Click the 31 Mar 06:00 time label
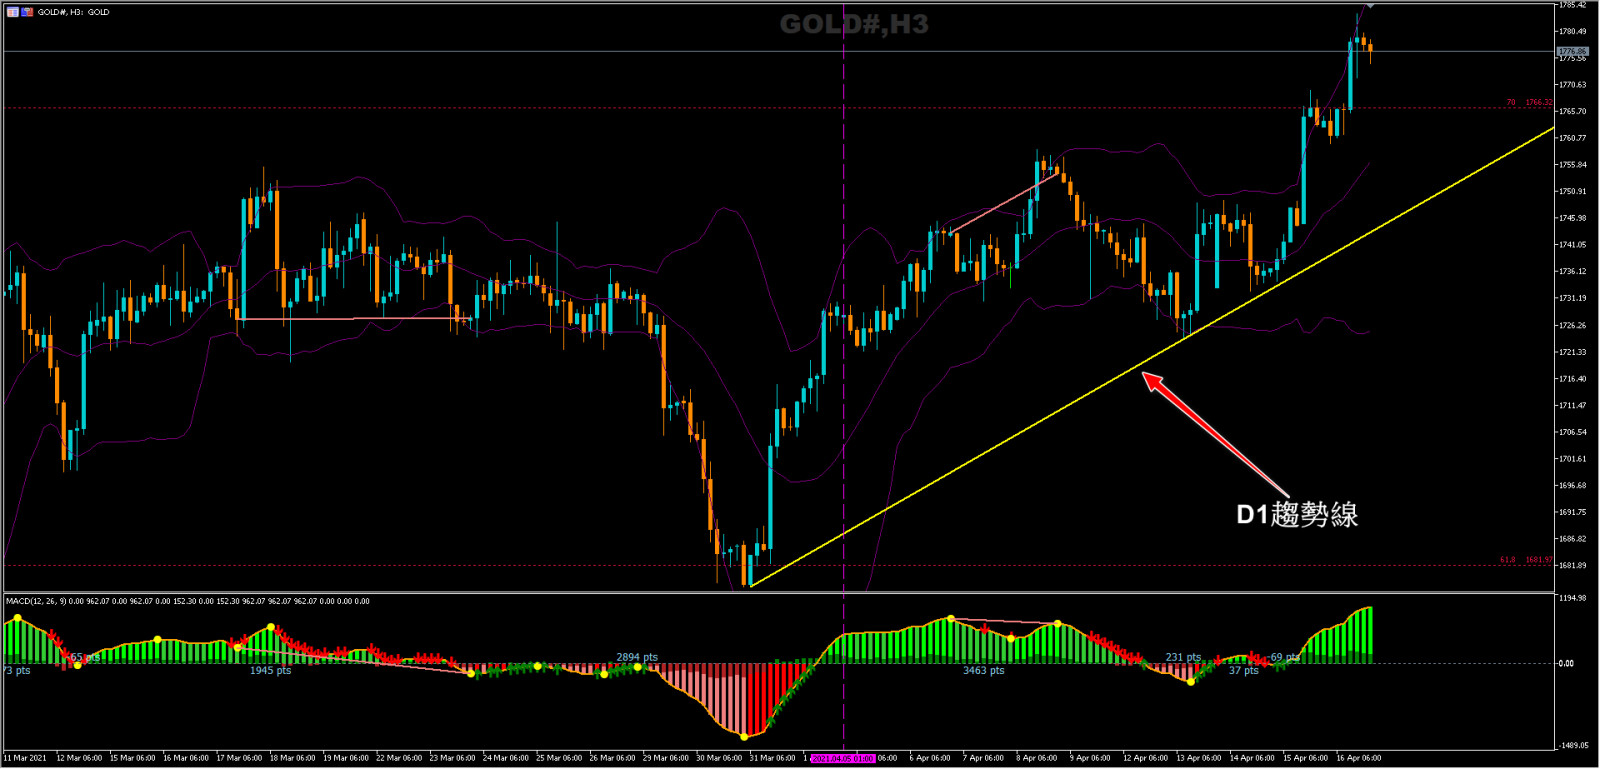The width and height of the screenshot is (1600, 769). click(x=772, y=758)
